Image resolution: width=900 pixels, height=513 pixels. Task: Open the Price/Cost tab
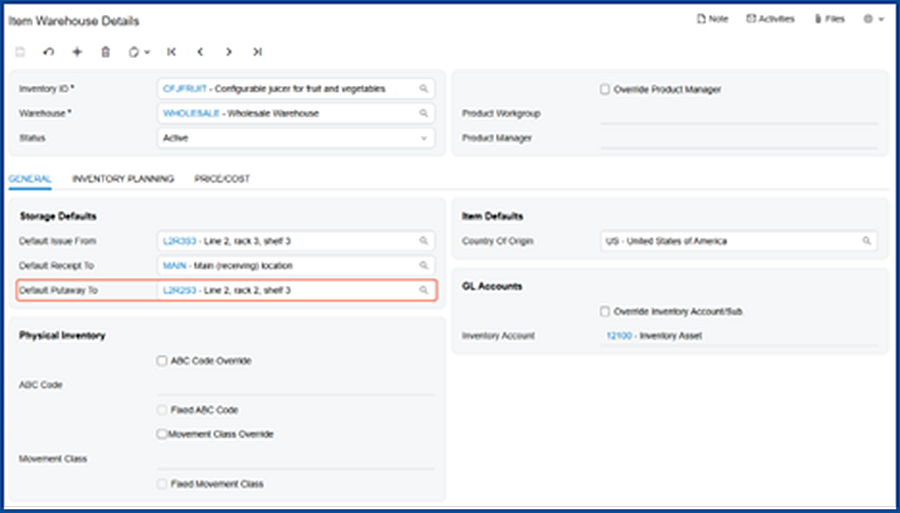coord(222,179)
